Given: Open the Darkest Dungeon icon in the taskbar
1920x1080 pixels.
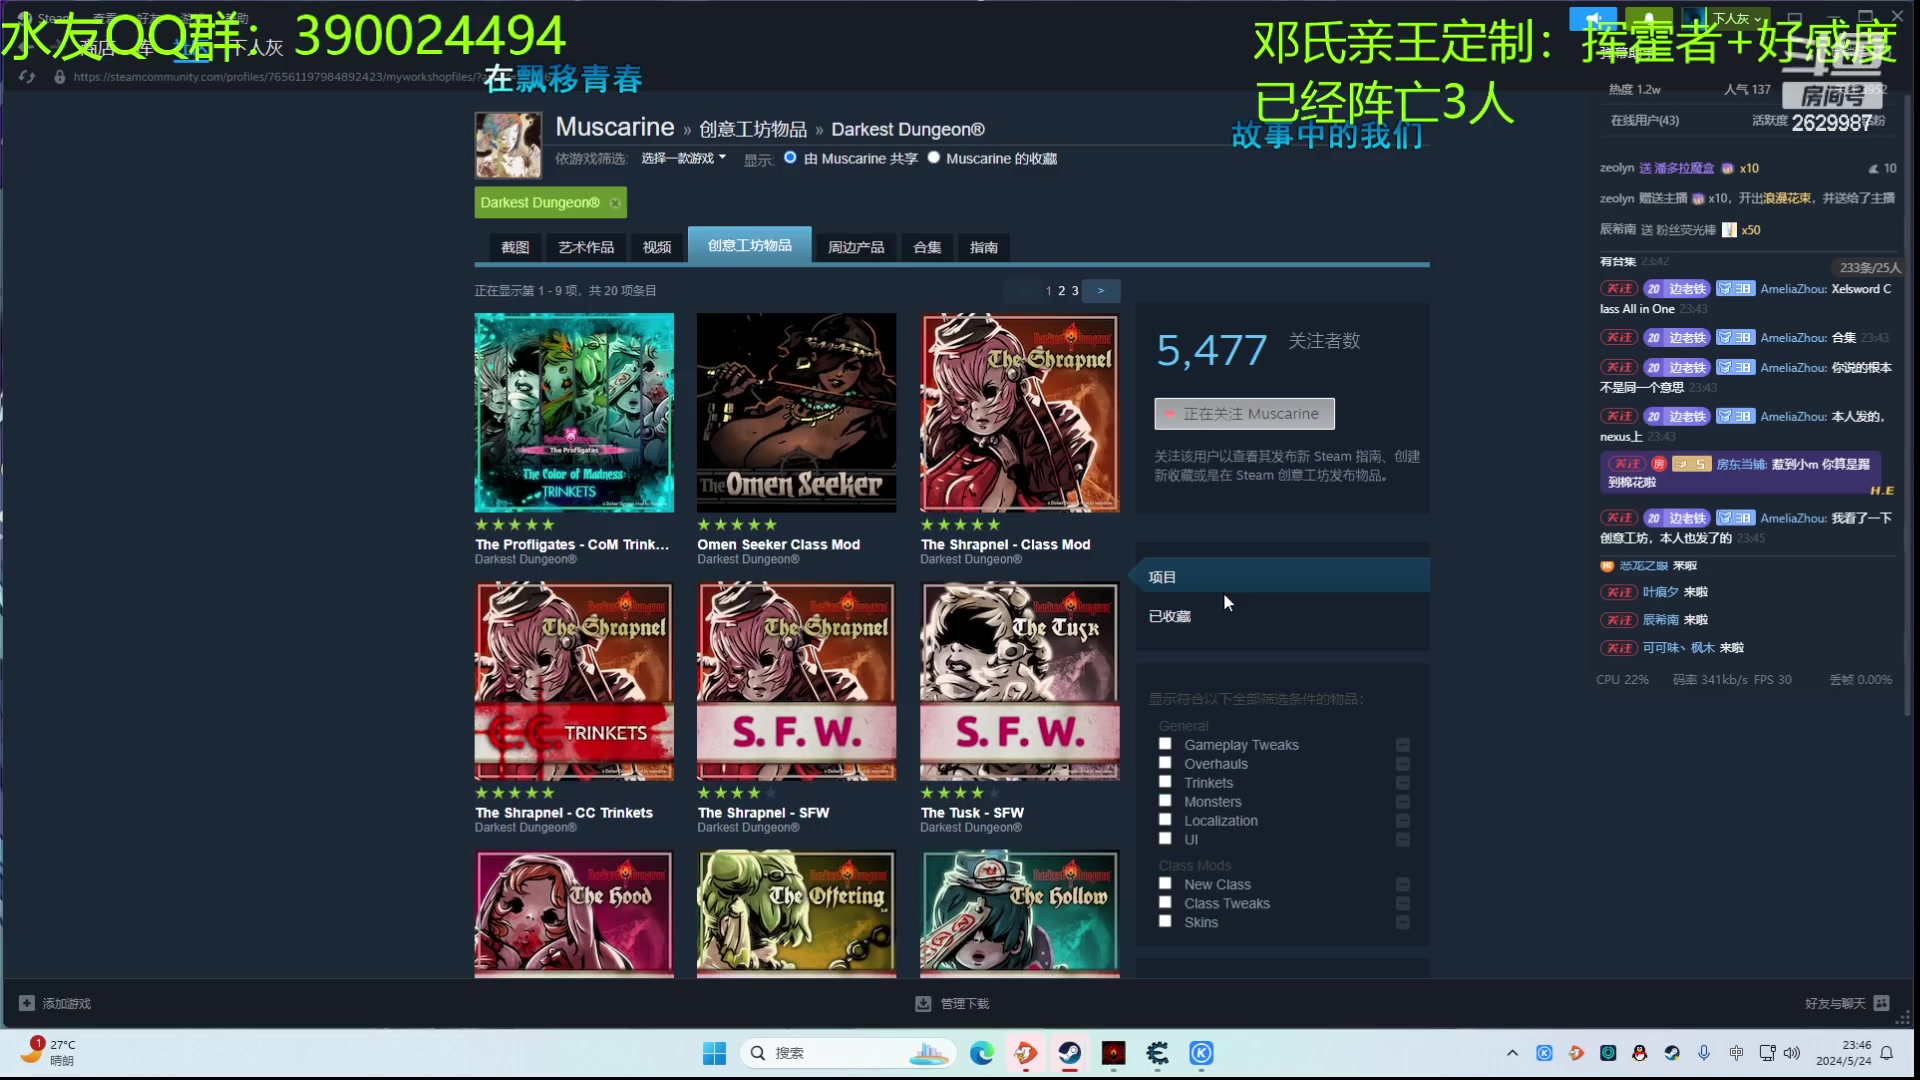Looking at the screenshot, I should 1114,1053.
